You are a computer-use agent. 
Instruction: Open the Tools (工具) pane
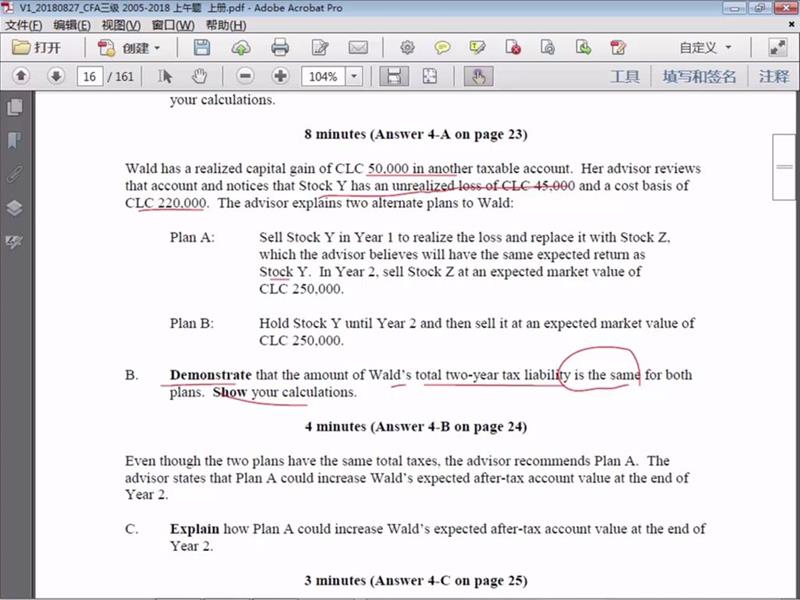click(624, 77)
